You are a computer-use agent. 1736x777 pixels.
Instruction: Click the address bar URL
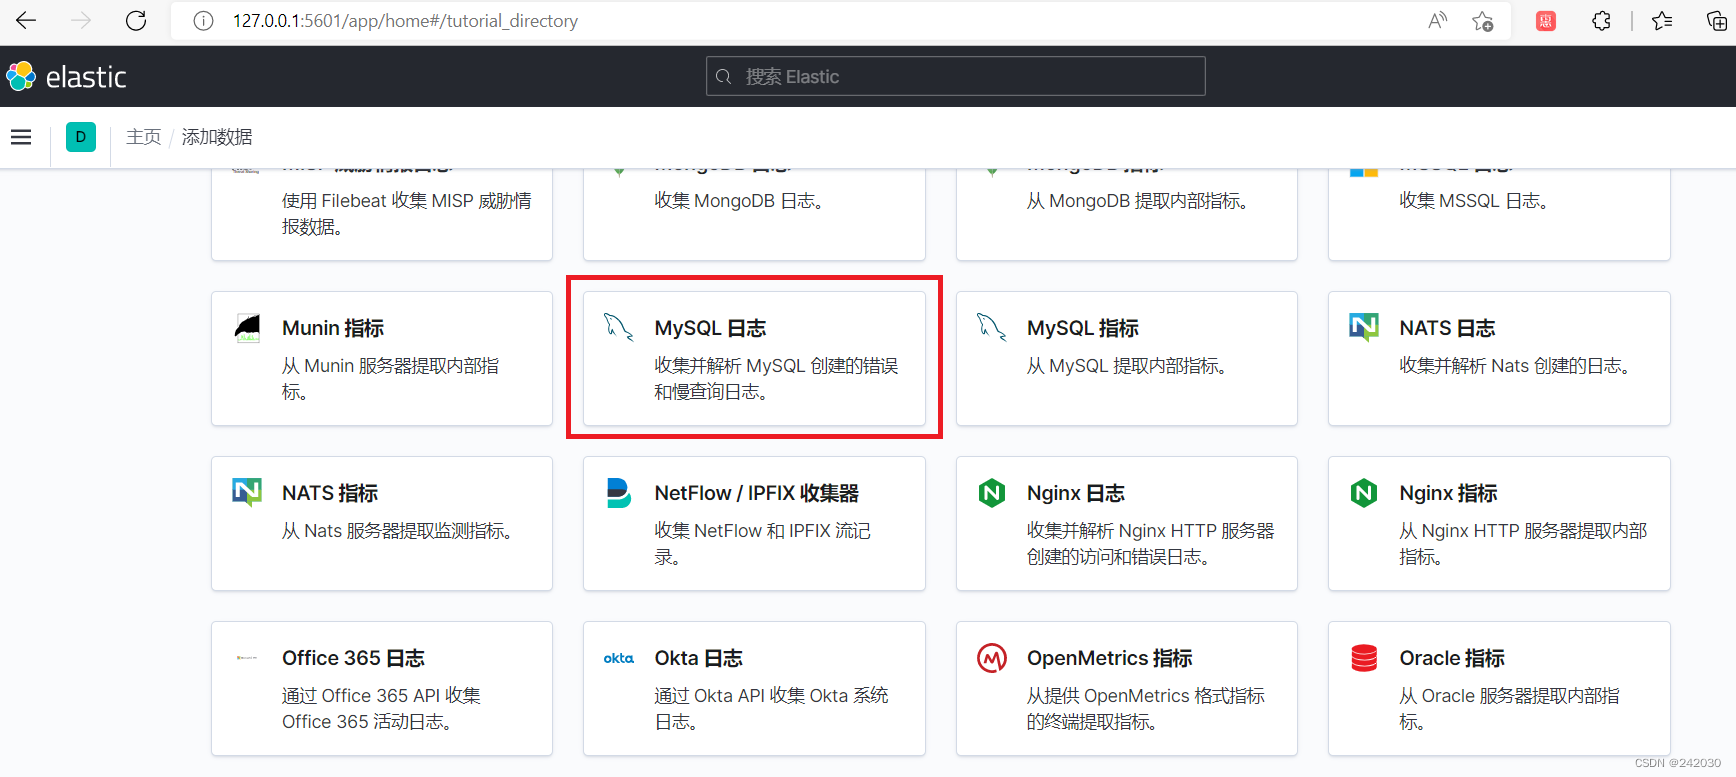click(x=405, y=21)
